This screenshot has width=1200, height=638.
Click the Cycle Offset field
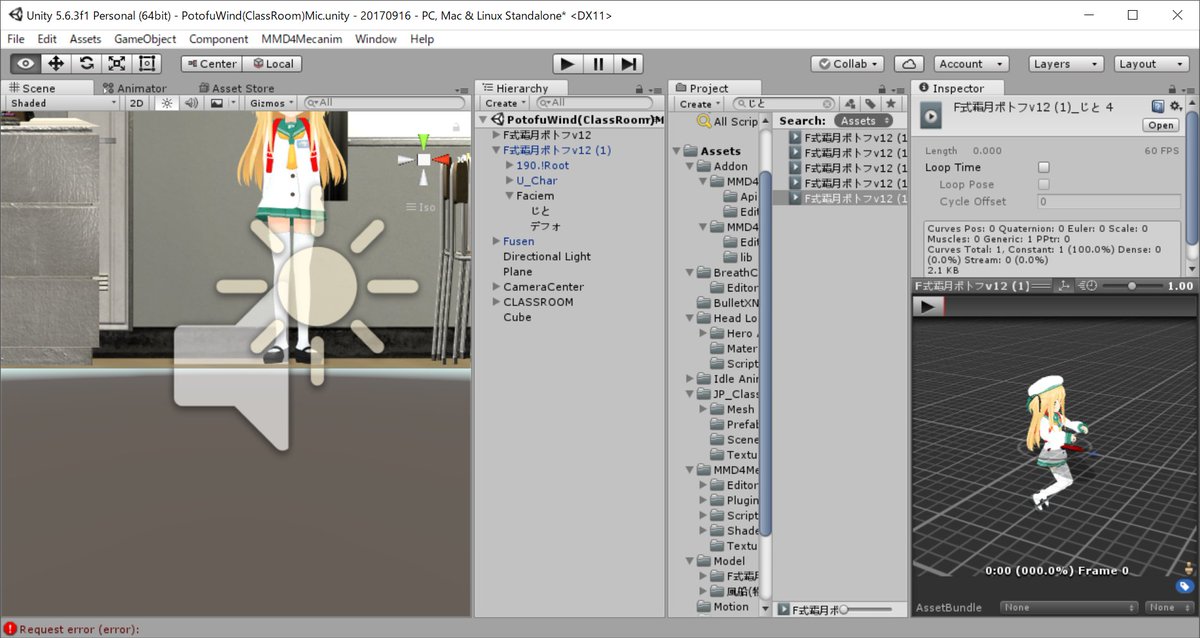(1108, 201)
